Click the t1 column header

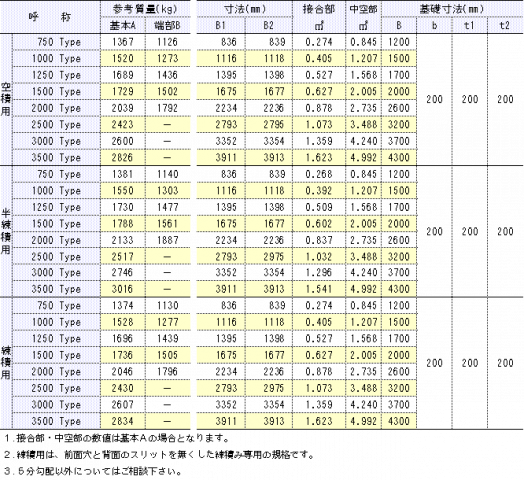(x=470, y=25)
